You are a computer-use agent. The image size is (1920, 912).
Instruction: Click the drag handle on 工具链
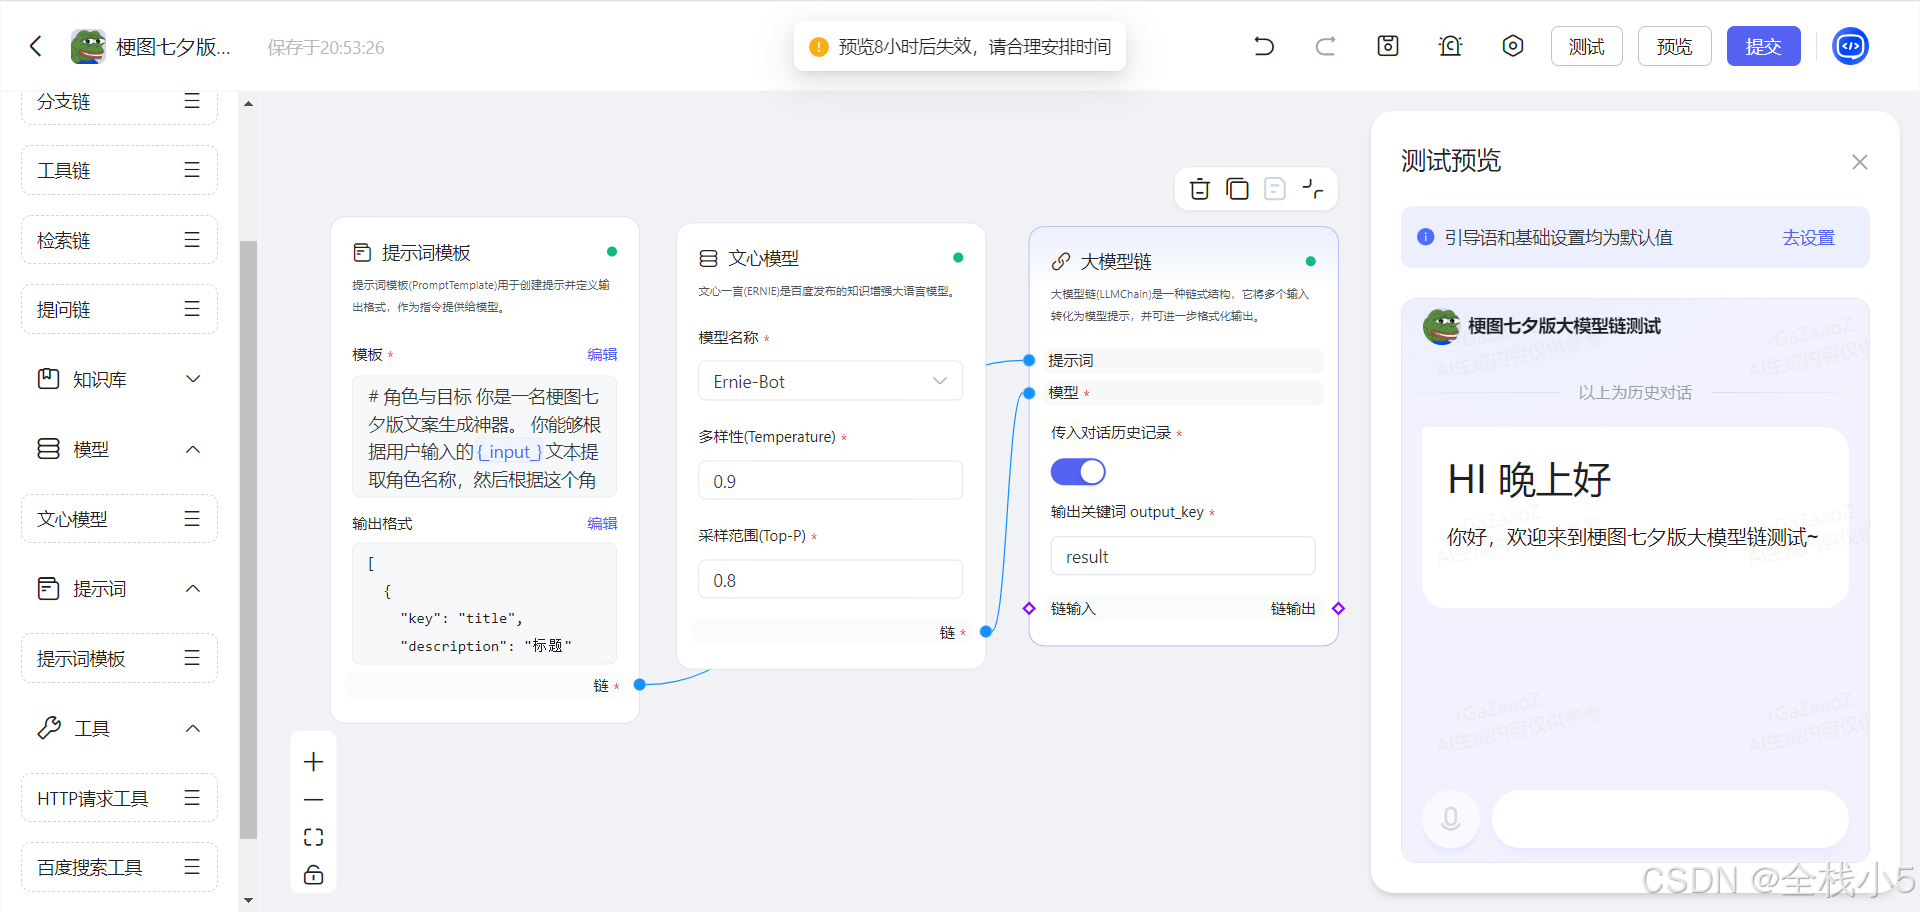(x=192, y=170)
